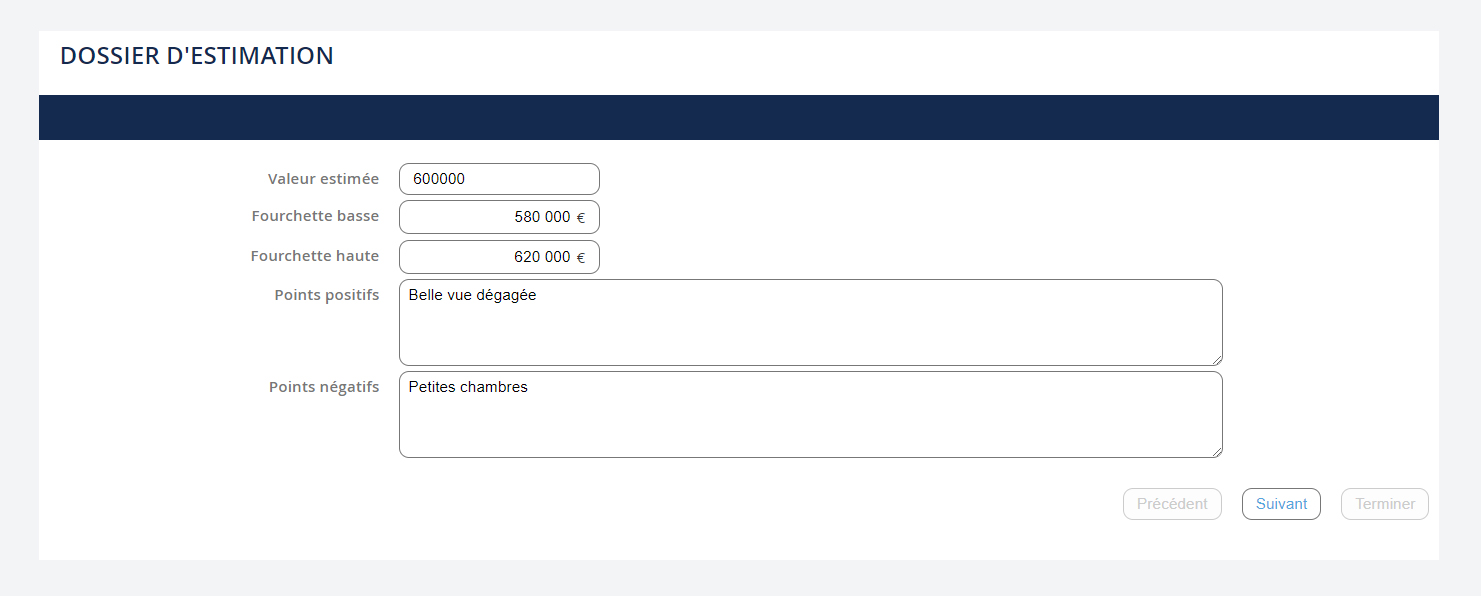1481x596 pixels.
Task: Click the 'Points positifs' label
Action: pos(326,295)
